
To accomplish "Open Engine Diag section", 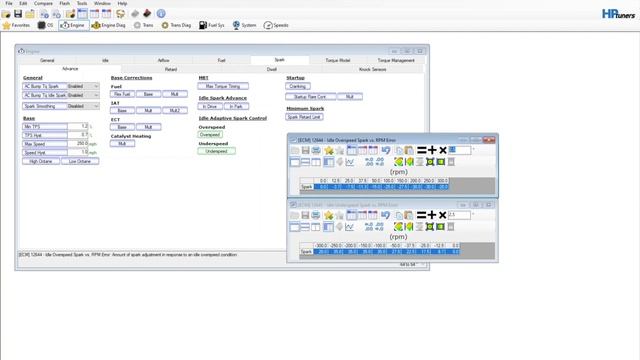I will [109, 25].
